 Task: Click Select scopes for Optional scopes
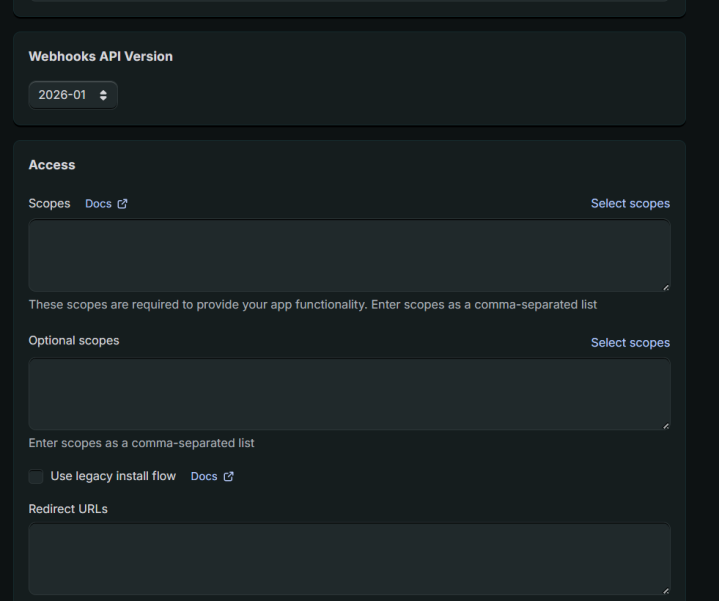pyautogui.click(x=630, y=342)
